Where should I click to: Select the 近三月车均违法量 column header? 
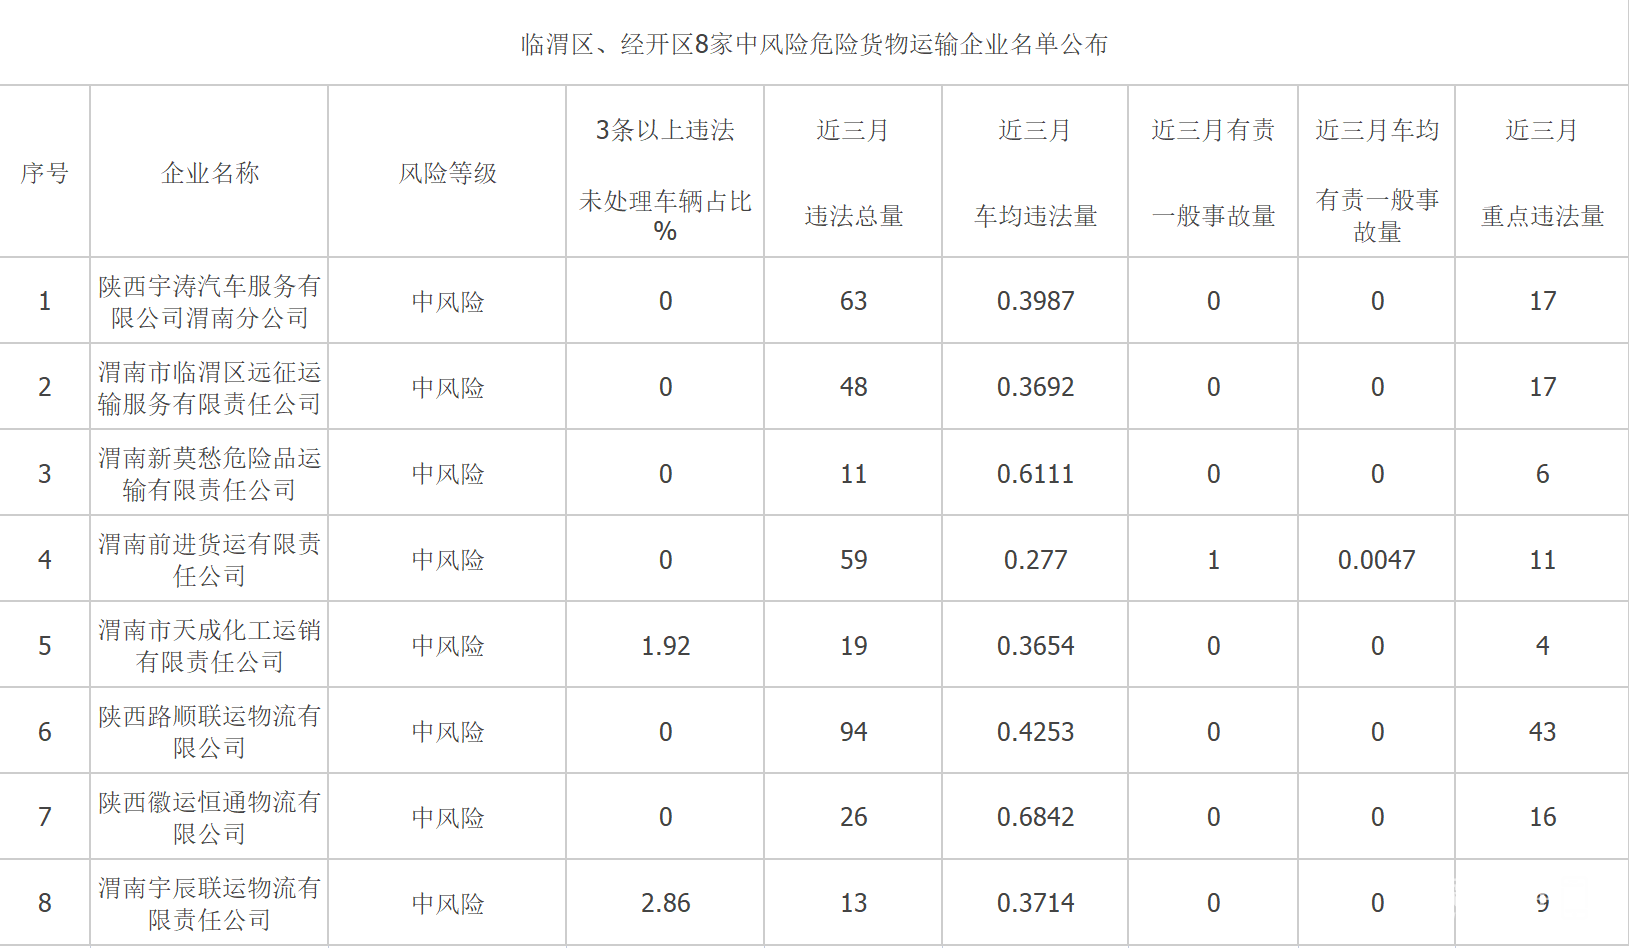click(x=1035, y=173)
